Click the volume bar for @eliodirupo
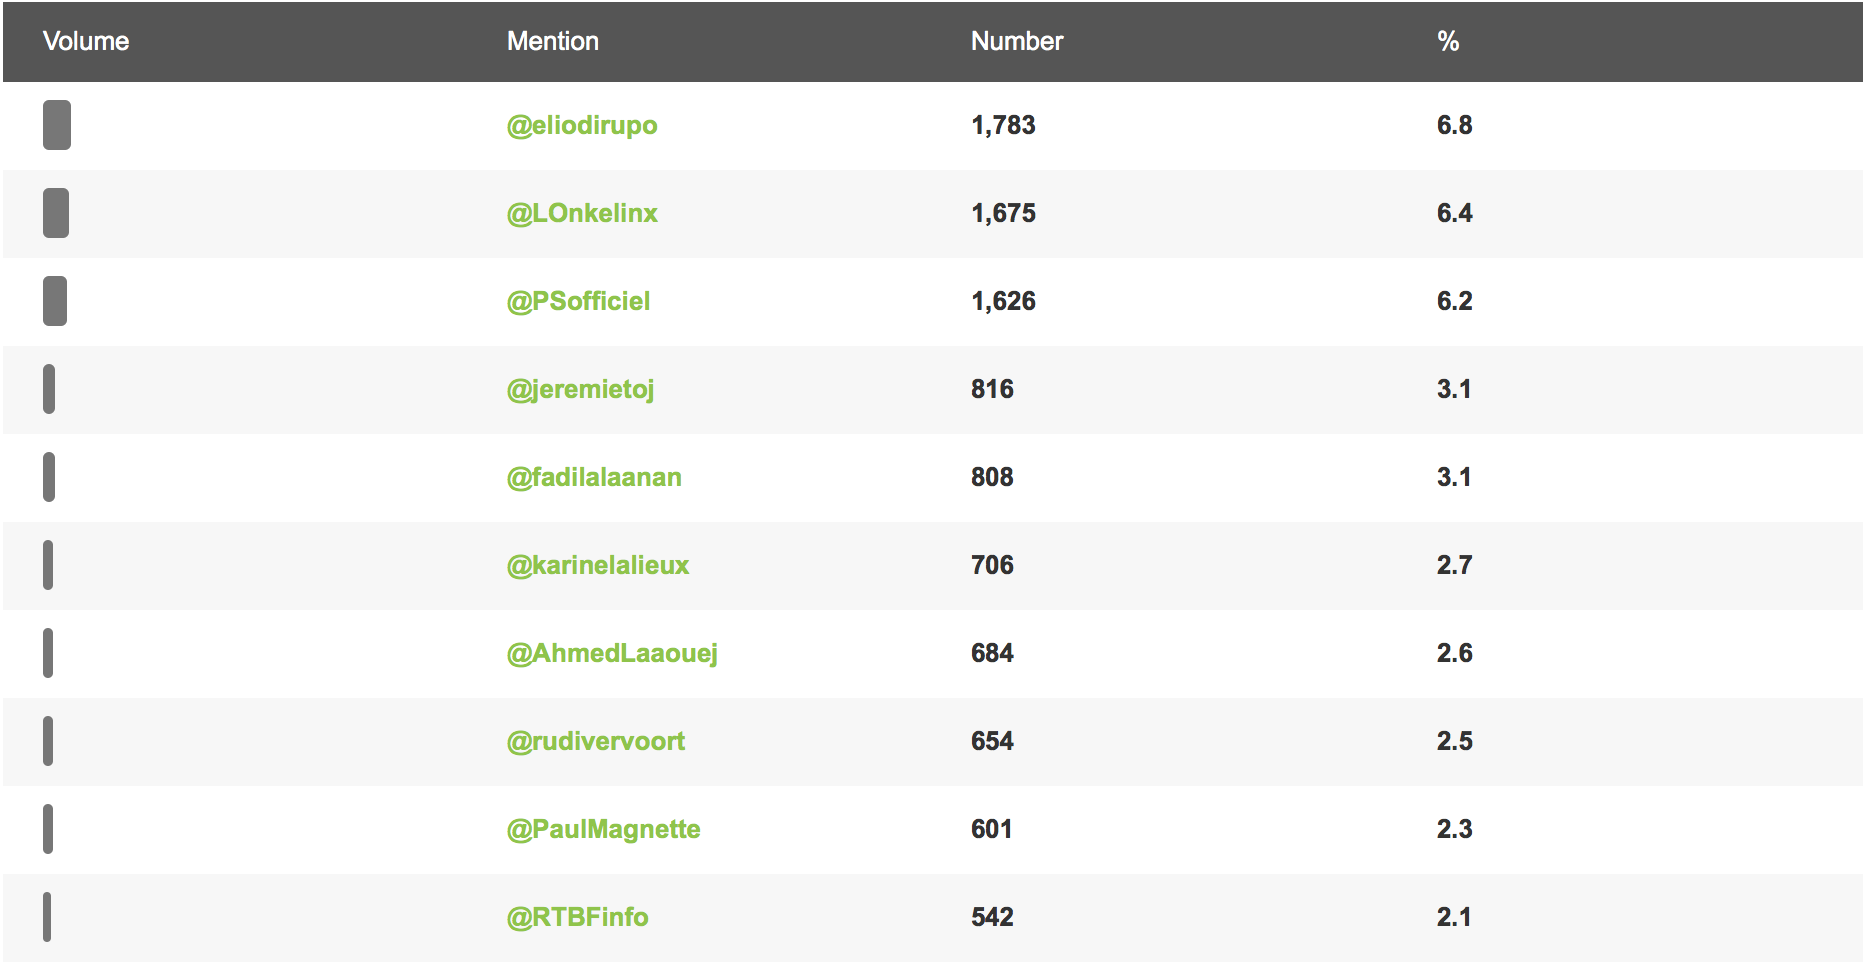 (x=57, y=125)
